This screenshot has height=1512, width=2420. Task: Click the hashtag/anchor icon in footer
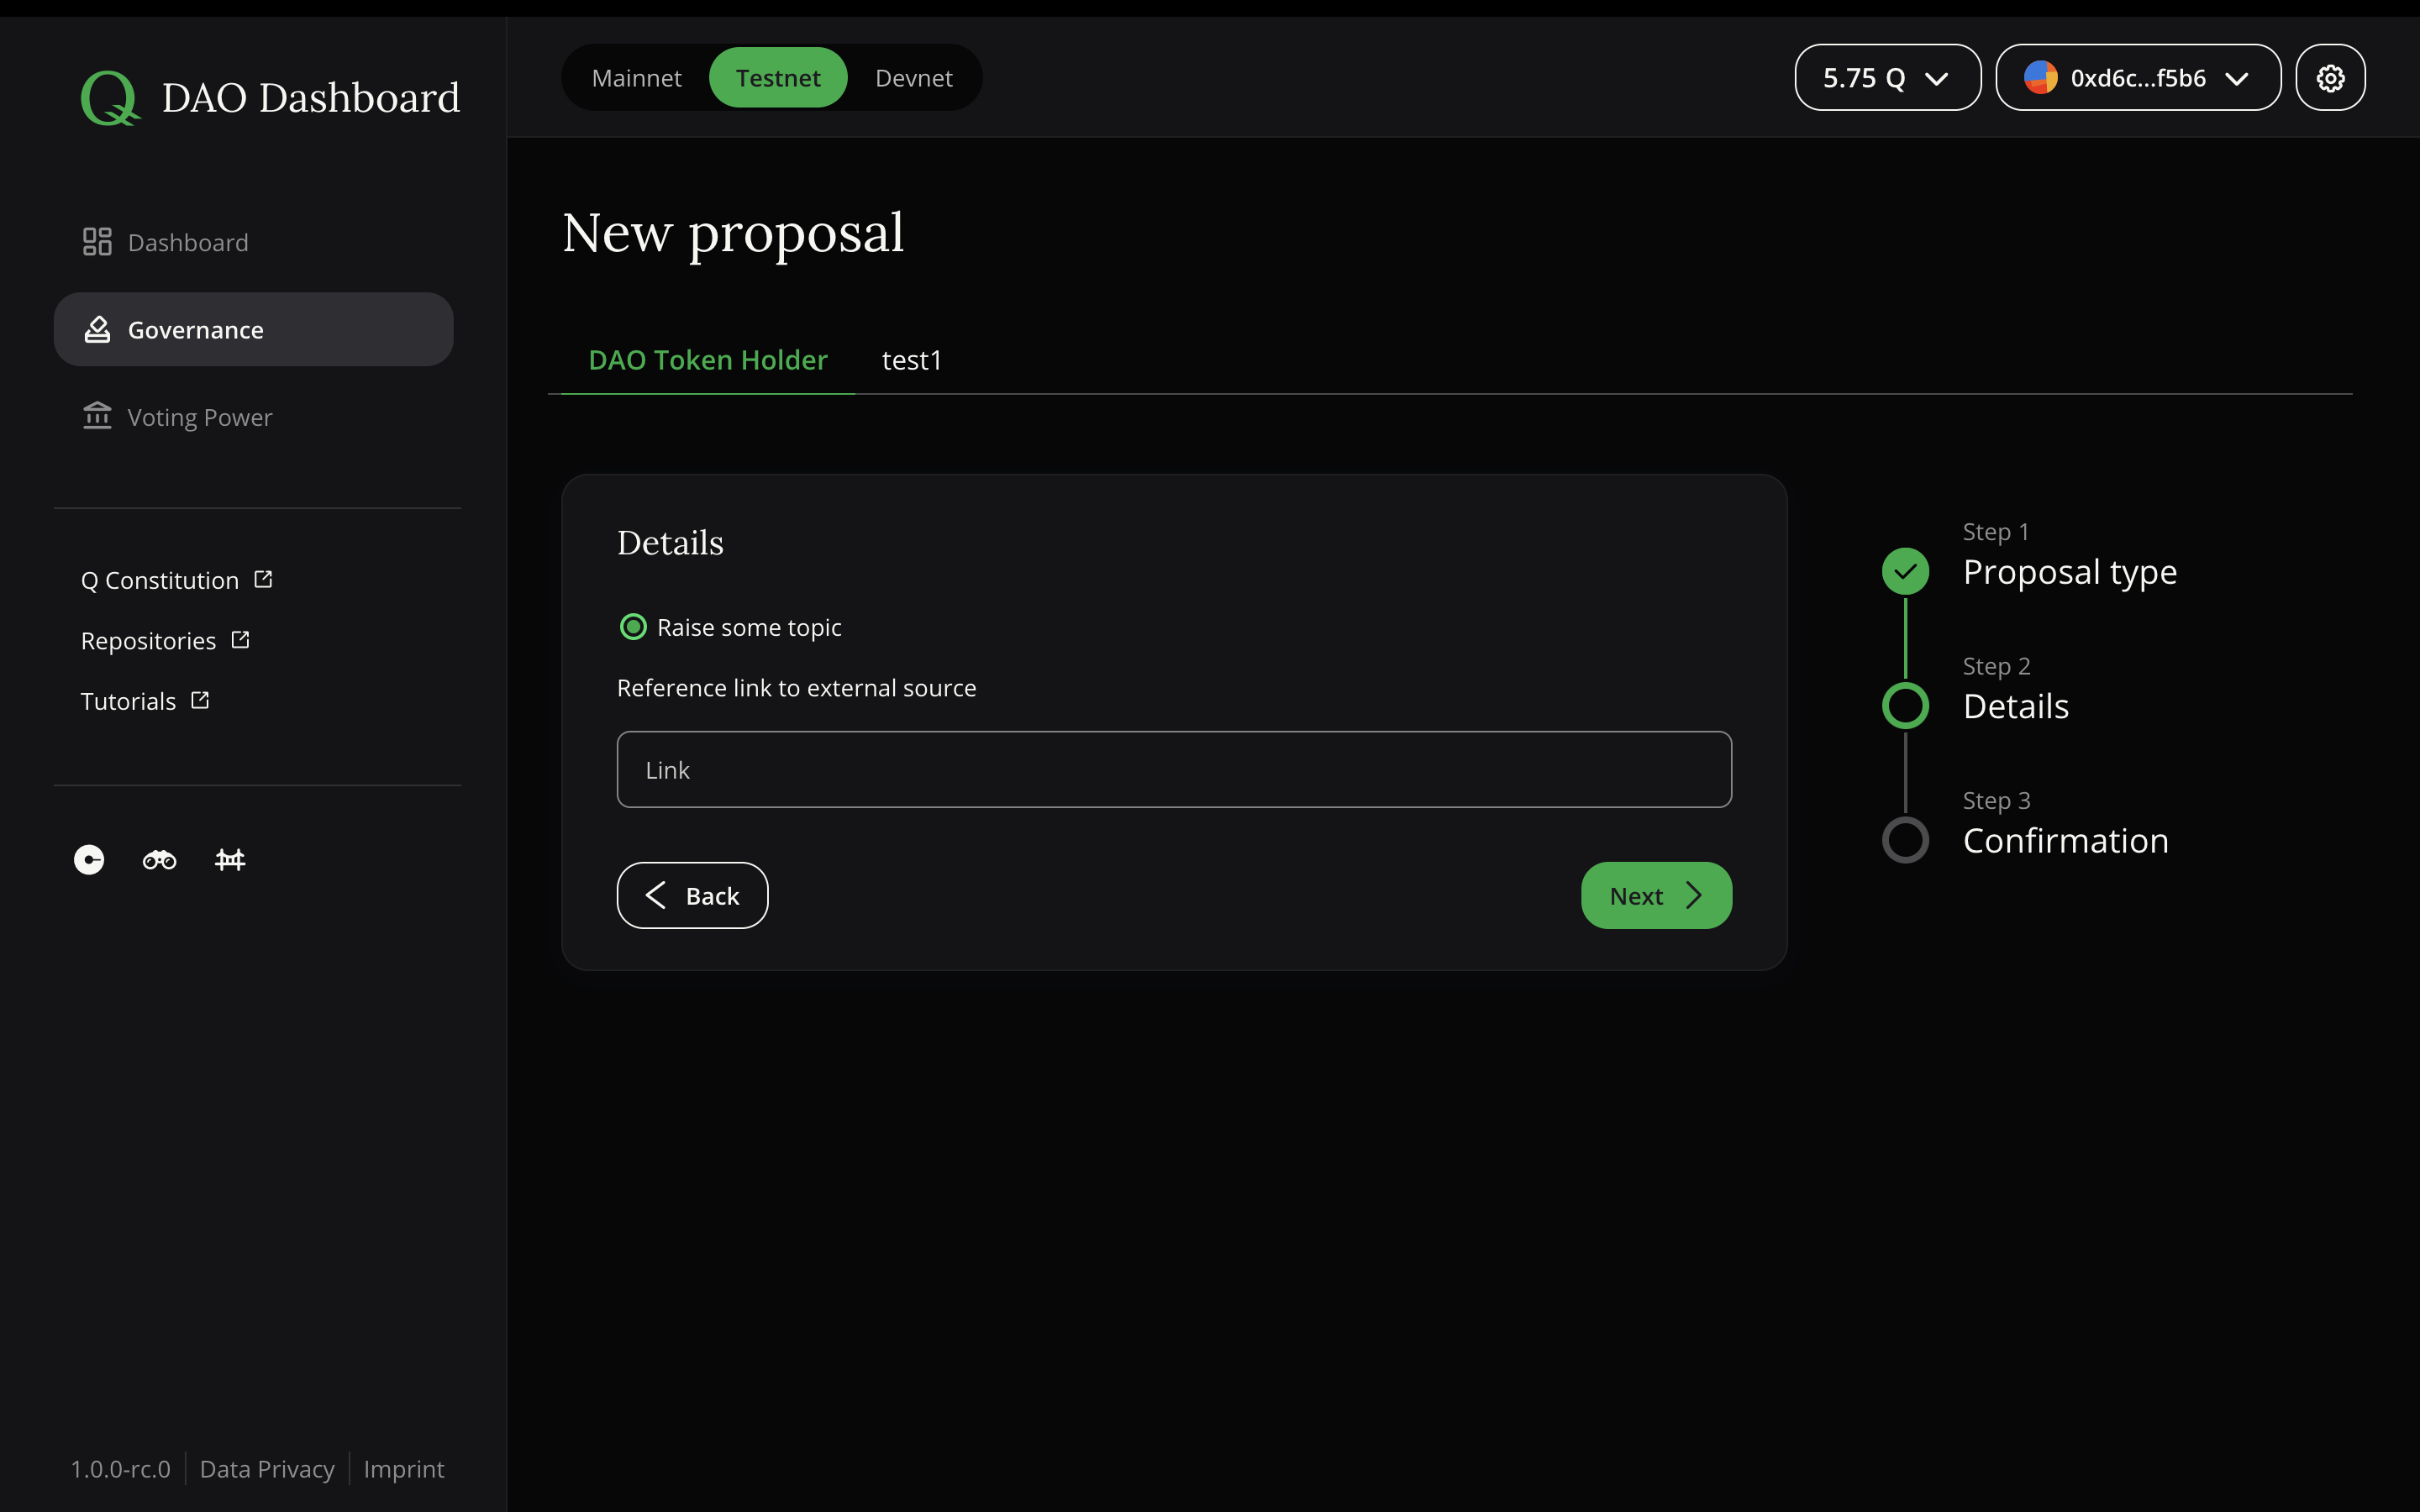[x=229, y=858]
